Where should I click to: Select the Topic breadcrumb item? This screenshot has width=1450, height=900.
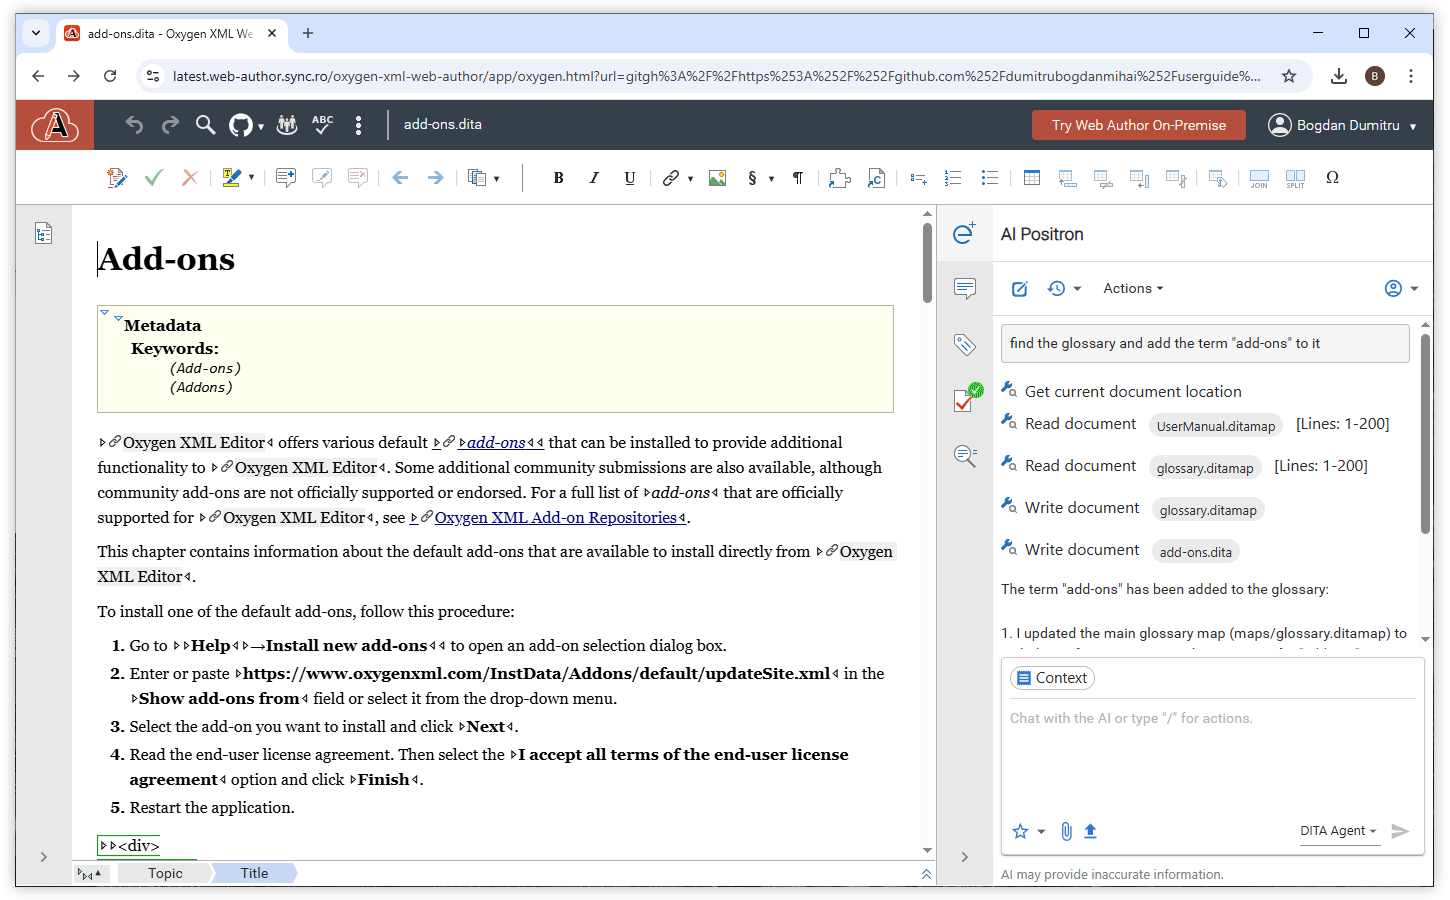point(165,873)
